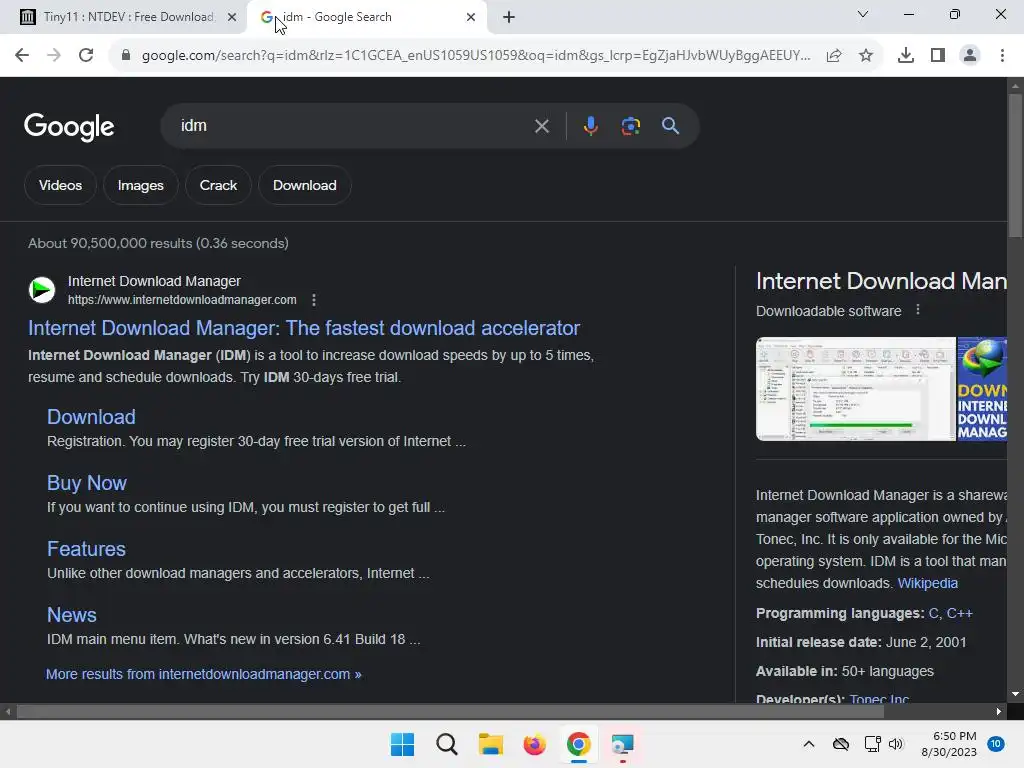The image size is (1024, 768).
Task: Open tab search dropdown chevron
Action: (x=863, y=14)
